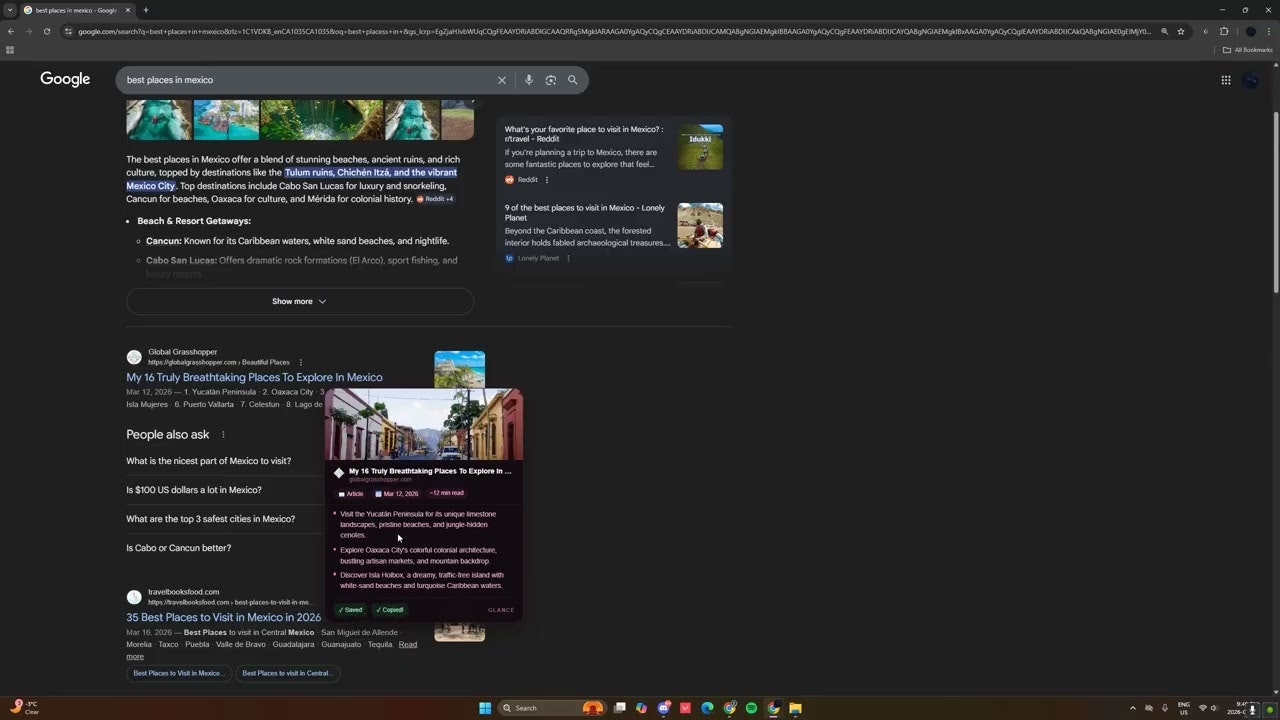Toggle the Copied! chip on the Glance card

point(389,609)
